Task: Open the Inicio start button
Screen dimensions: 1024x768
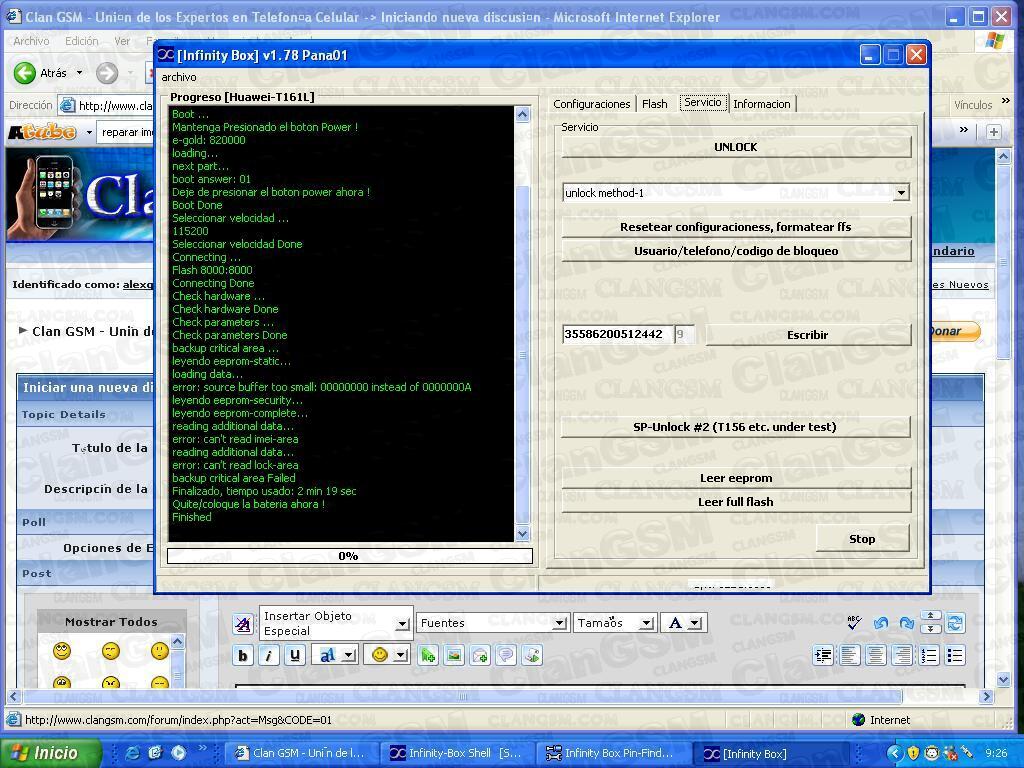Action: [x=52, y=753]
